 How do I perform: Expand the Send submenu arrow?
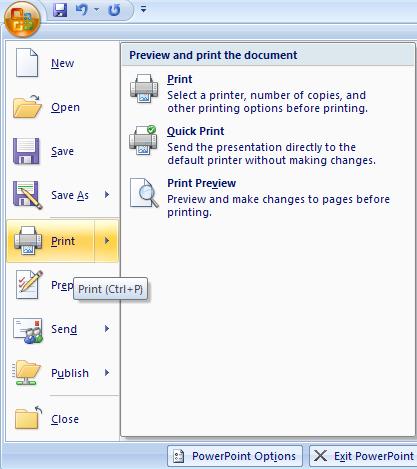[x=107, y=329]
